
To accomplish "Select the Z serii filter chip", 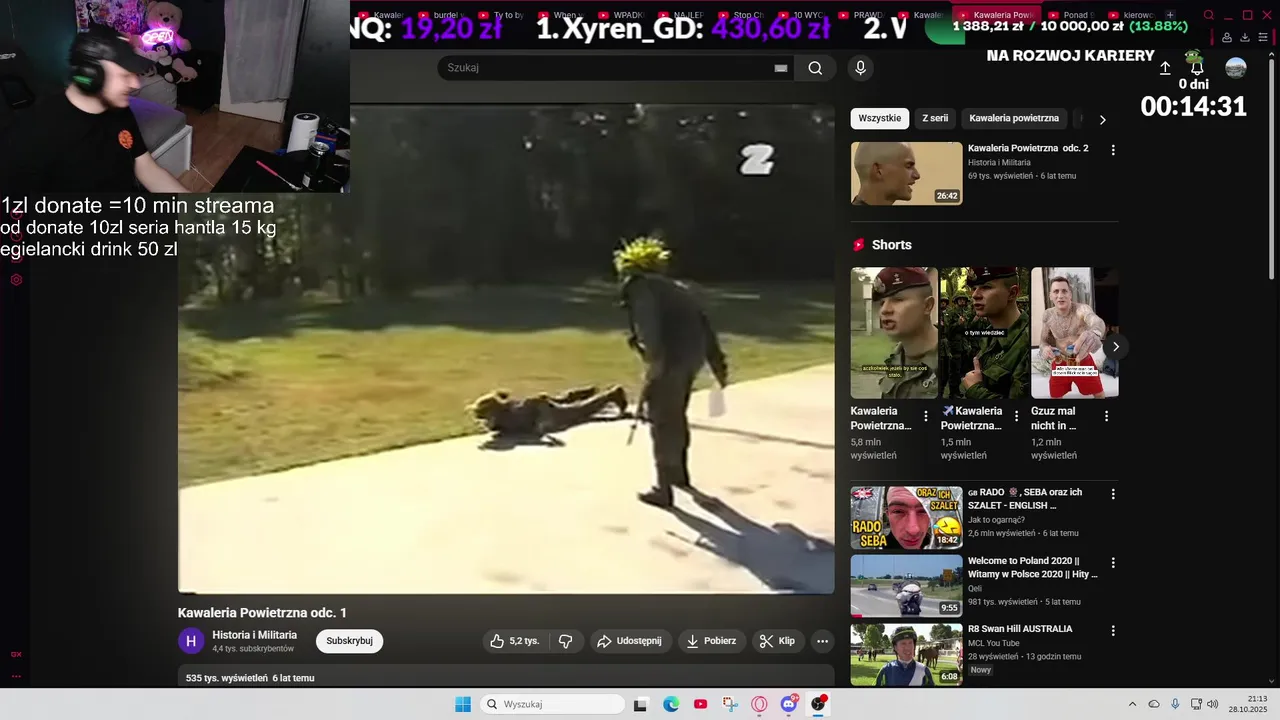I will [x=935, y=118].
